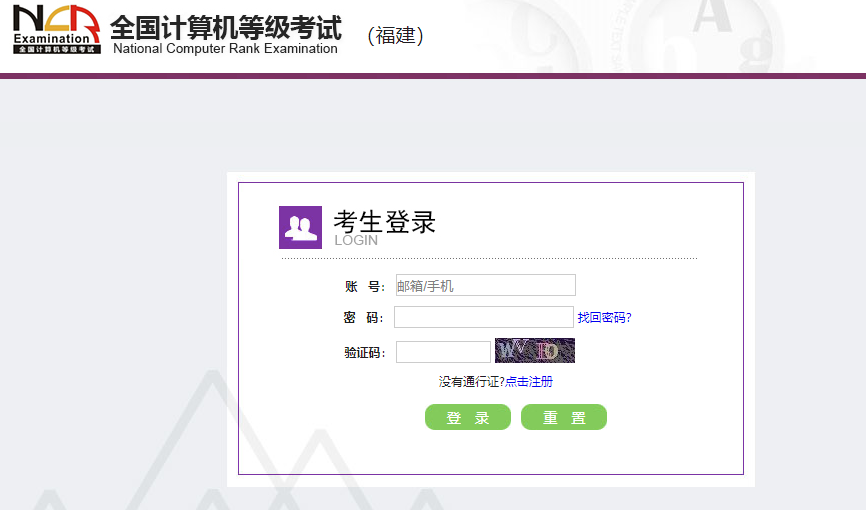Submit with the green 登录 button
This screenshot has height=510, width=866.
tap(468, 417)
